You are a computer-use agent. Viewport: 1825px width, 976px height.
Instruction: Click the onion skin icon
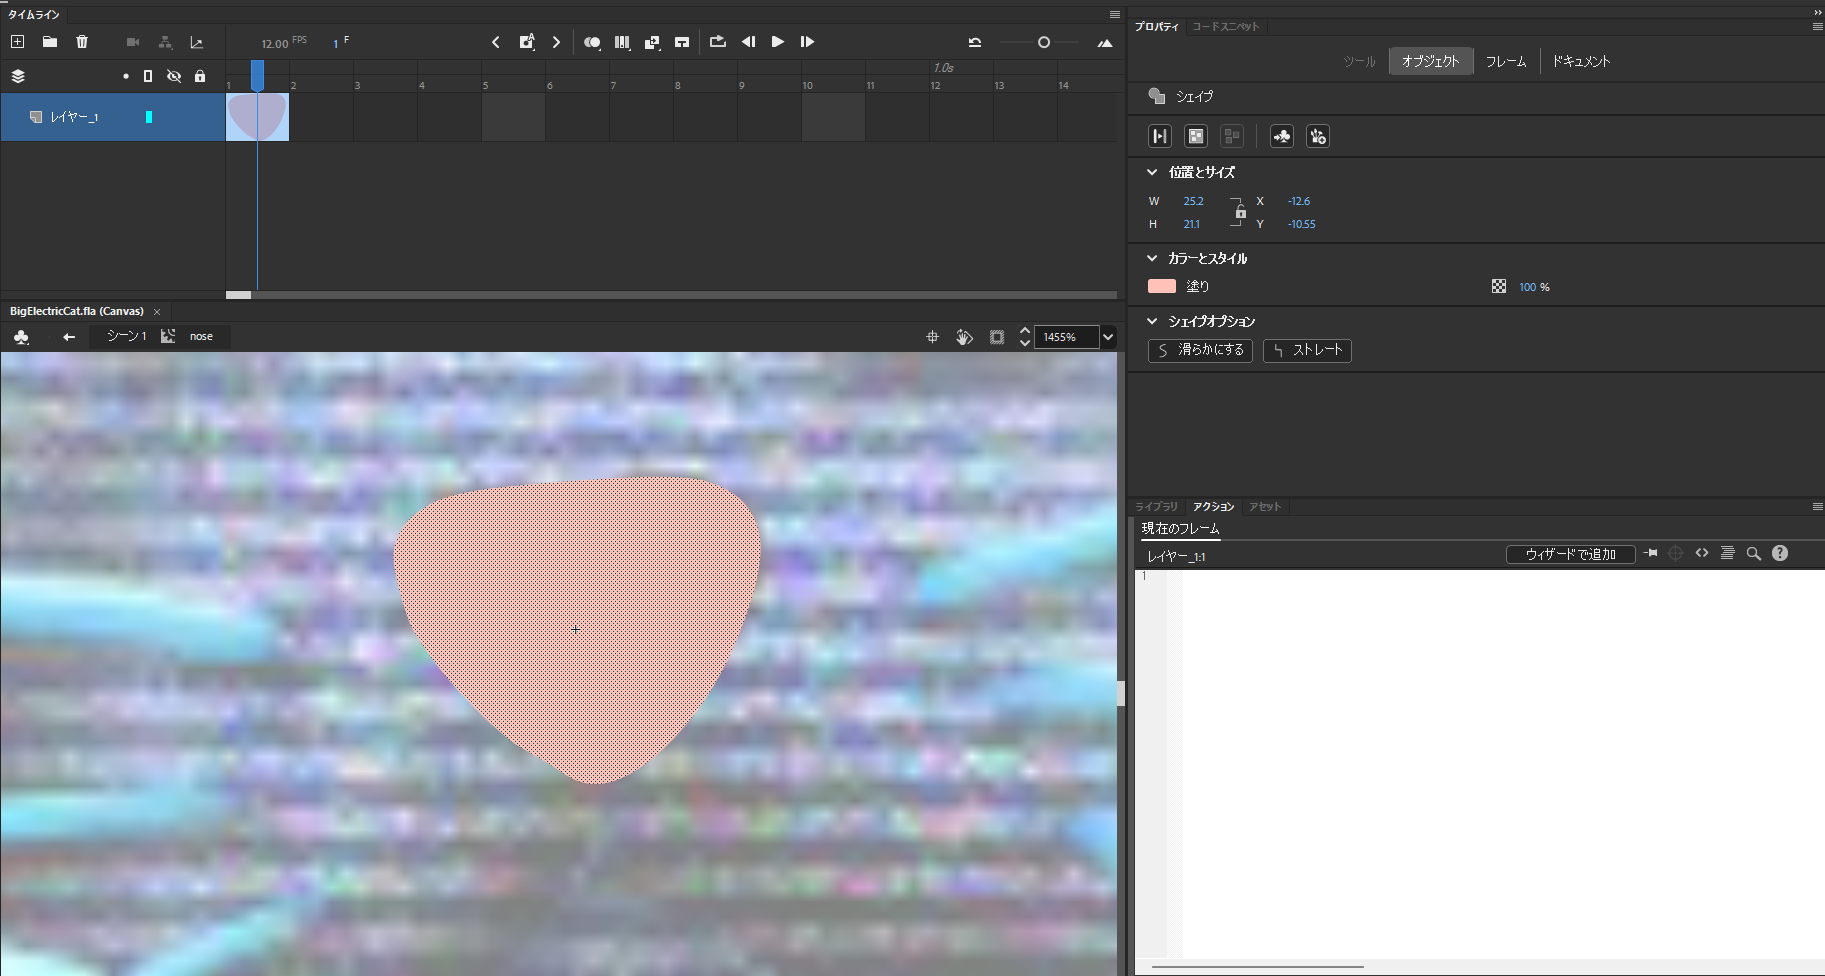point(592,42)
